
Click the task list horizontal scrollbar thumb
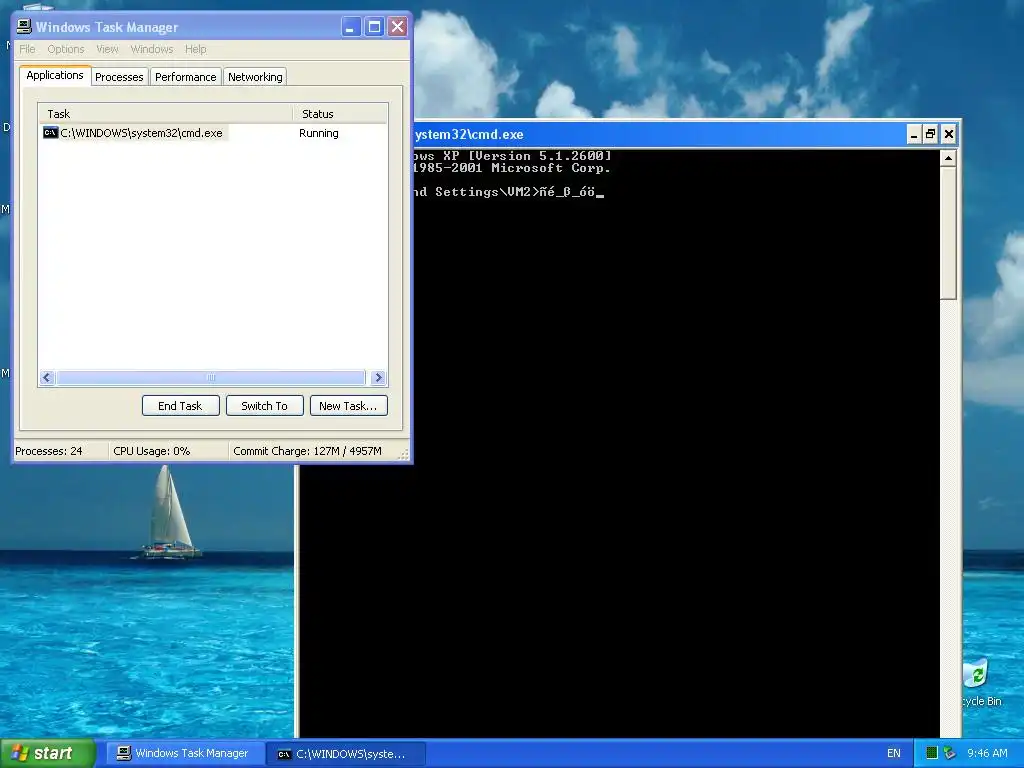tap(210, 377)
